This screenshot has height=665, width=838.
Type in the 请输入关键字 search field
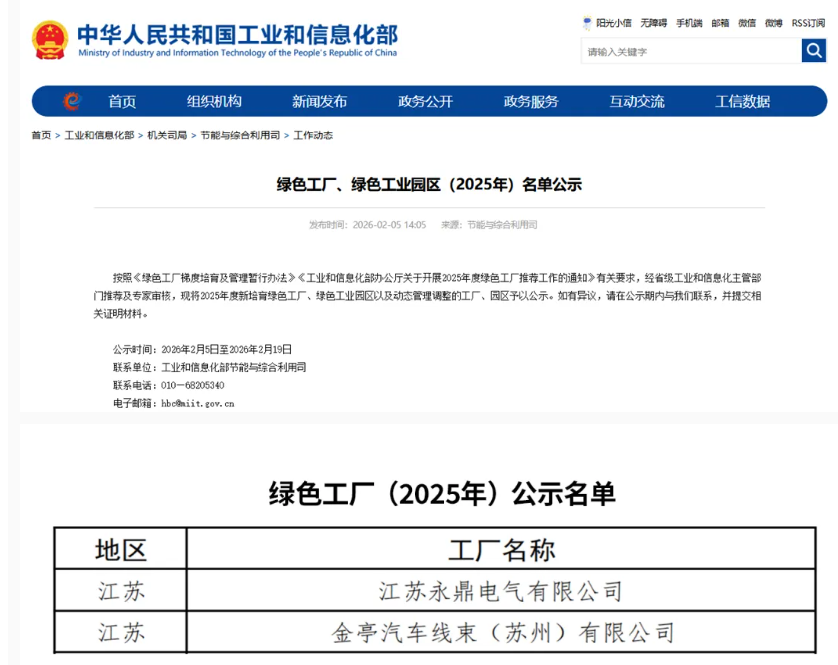[x=690, y=51]
